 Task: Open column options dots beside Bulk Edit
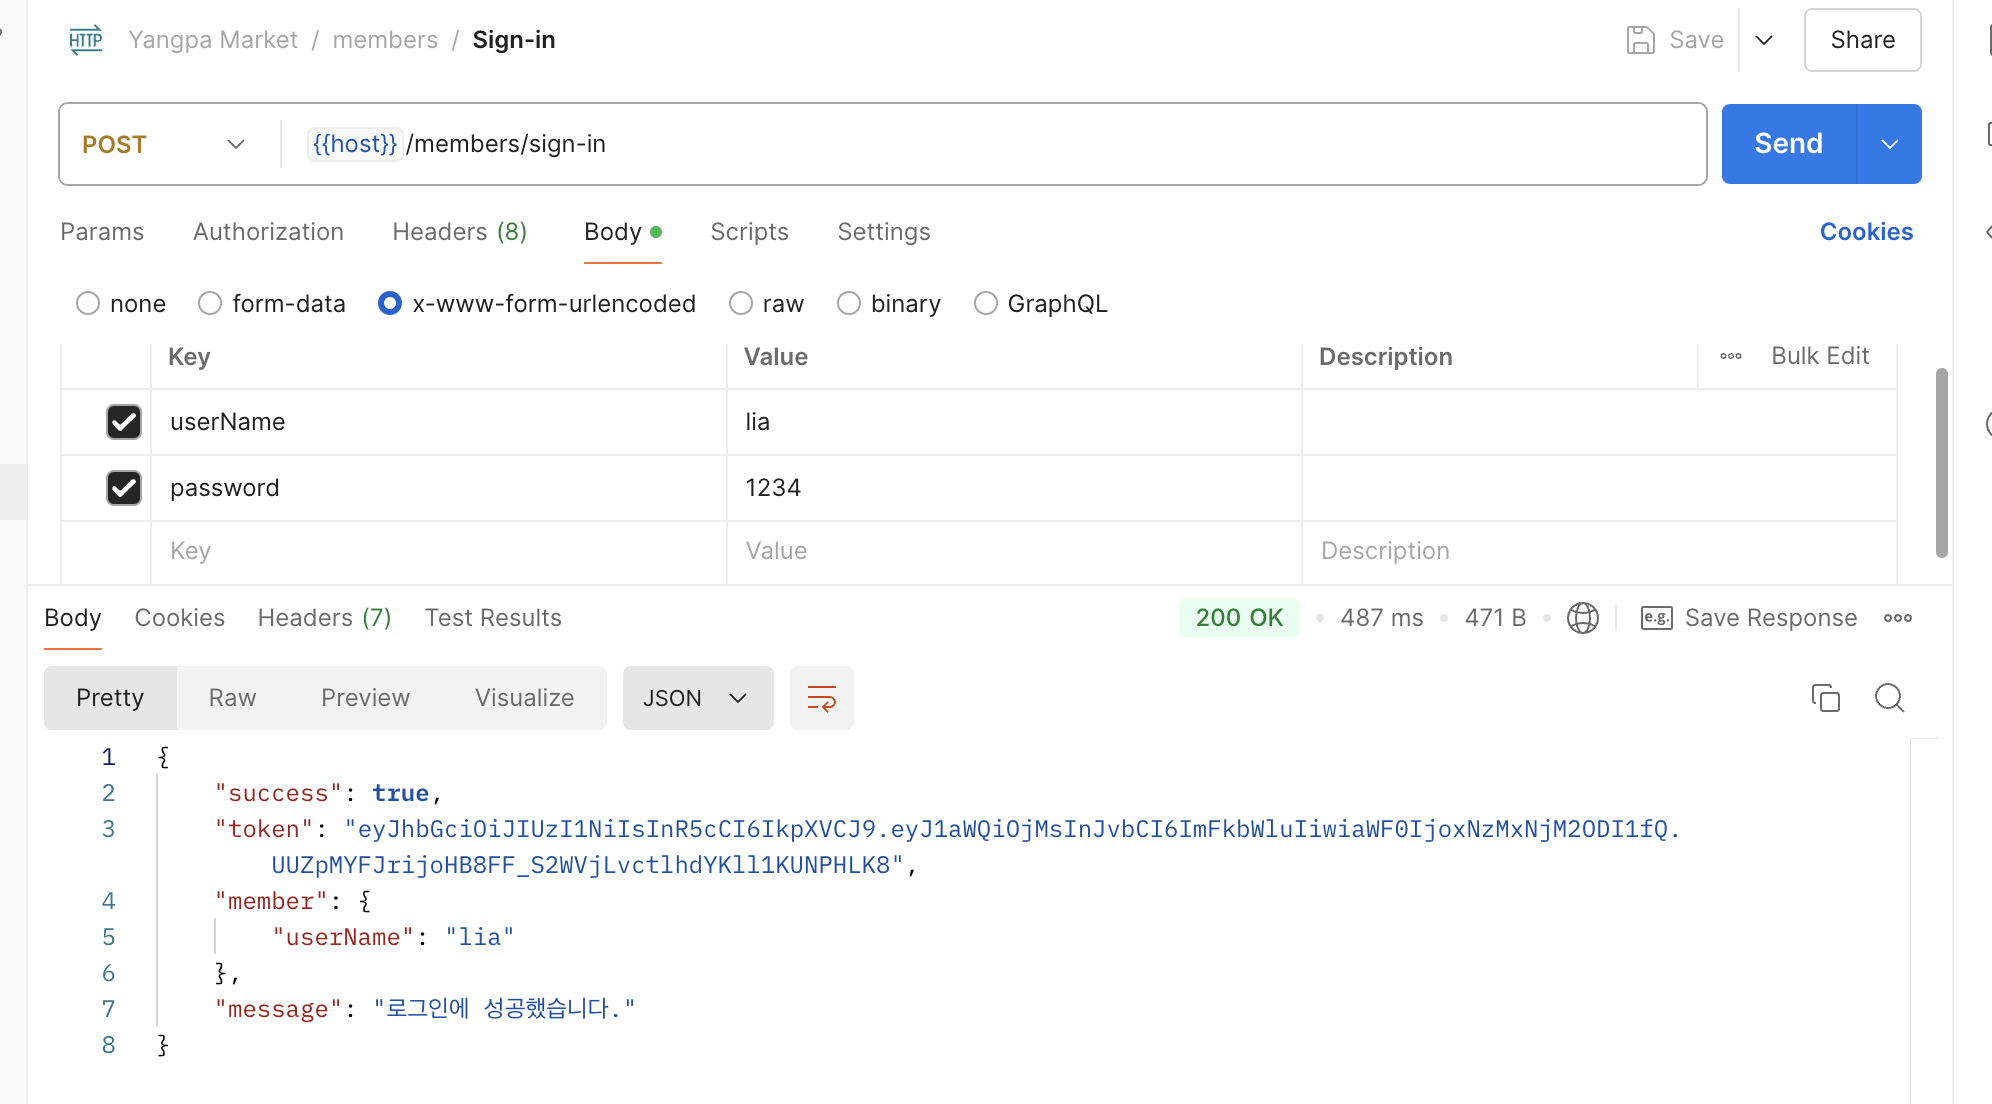click(1731, 356)
